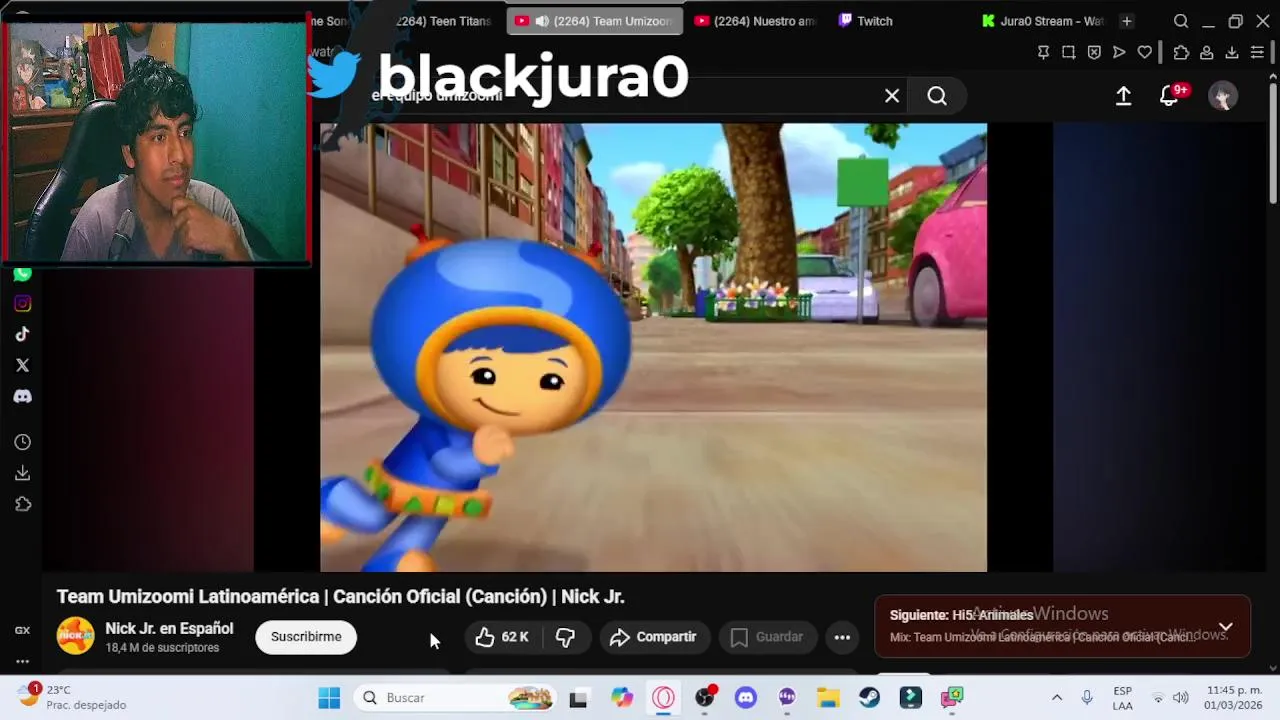Screen dimensions: 1280x720
Task: Open the ad blocker shield icon
Action: (x=1094, y=52)
